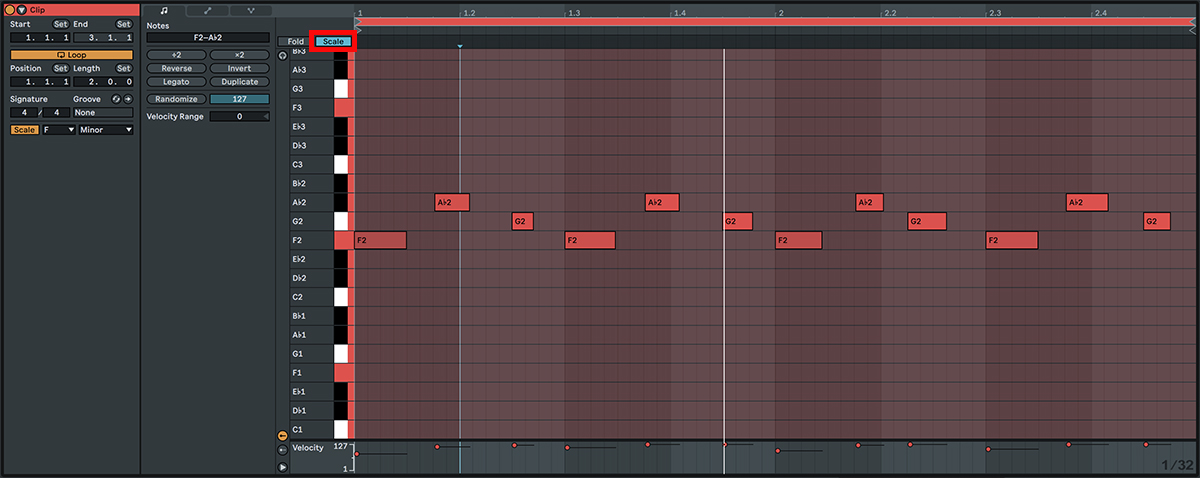This screenshot has width=1200, height=478.
Task: Select the F2 note starting at bar 2
Action: [798, 240]
